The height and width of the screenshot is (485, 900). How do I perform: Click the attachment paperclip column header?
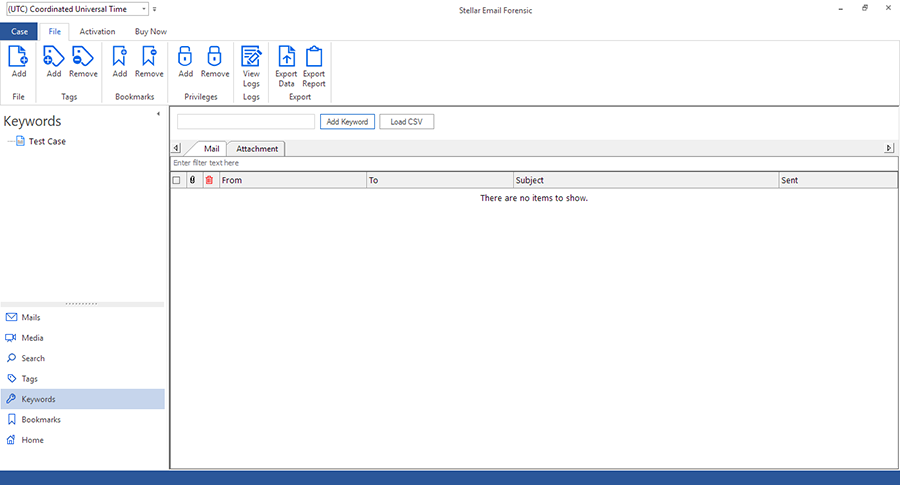[x=192, y=180]
